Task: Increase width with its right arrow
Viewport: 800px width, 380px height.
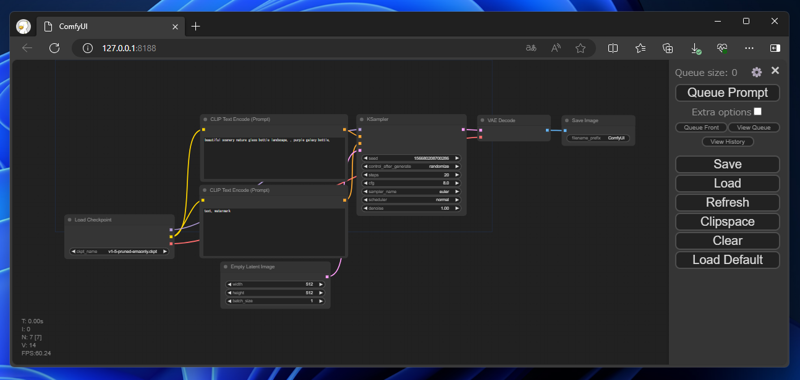Action: point(320,284)
